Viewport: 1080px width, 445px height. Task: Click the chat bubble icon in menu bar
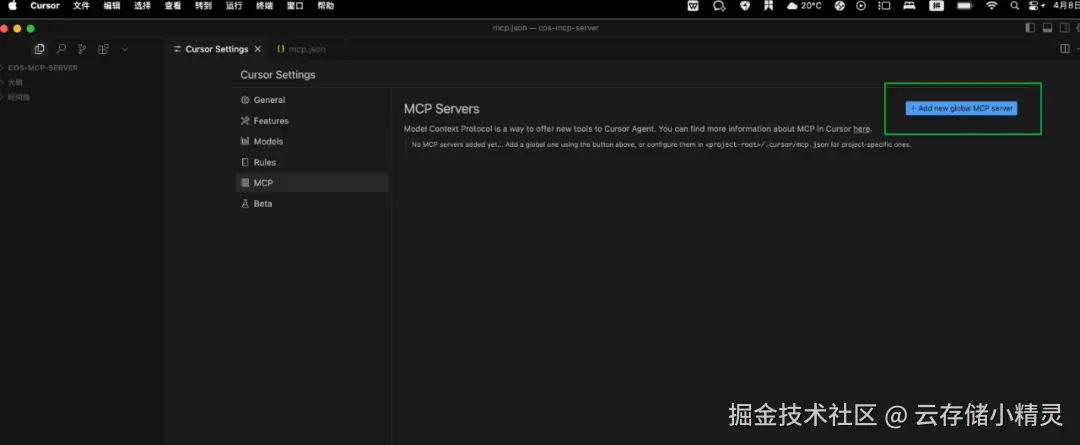pyautogui.click(x=719, y=6)
